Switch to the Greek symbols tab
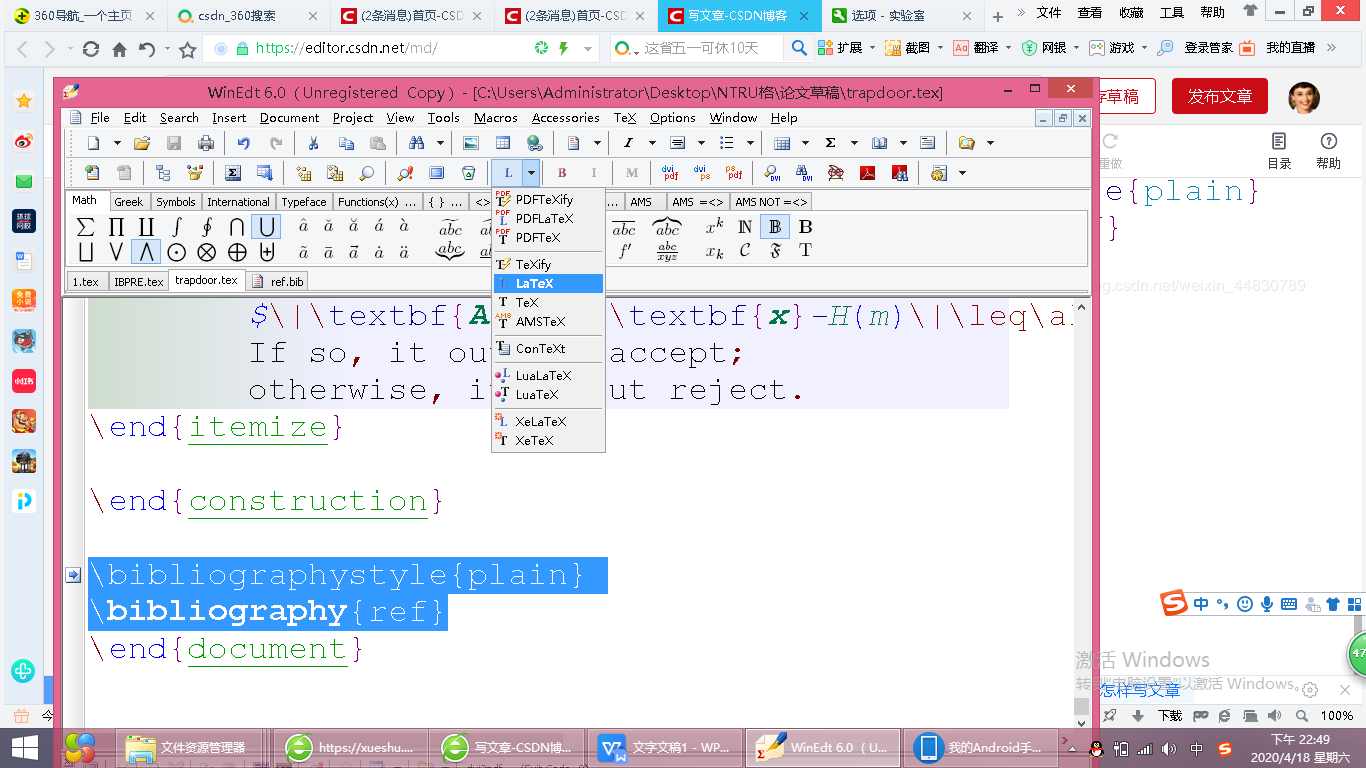Viewport: 1366px width, 768px height. 128,202
